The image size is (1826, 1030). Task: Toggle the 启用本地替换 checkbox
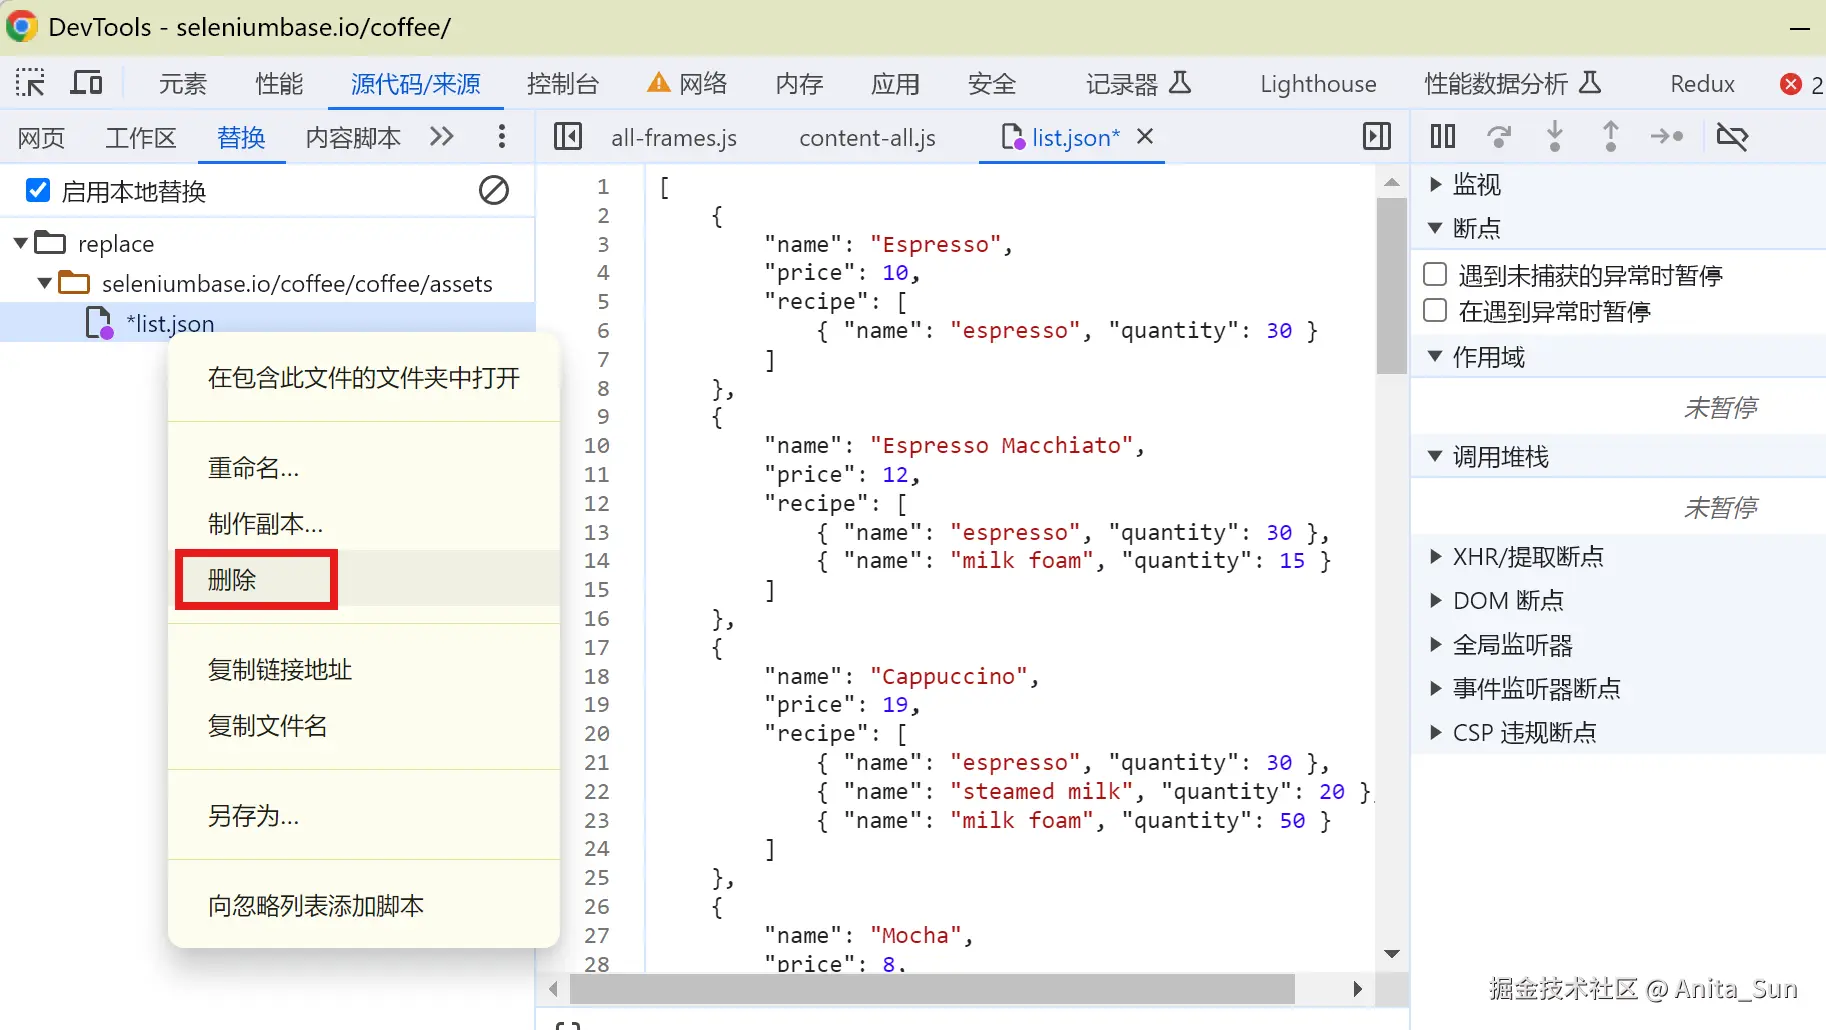point(38,190)
